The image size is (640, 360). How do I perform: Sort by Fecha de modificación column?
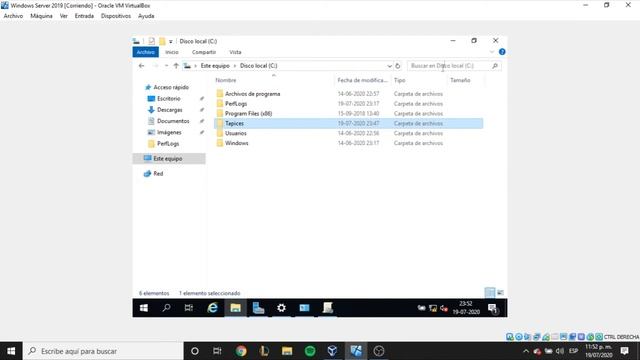(362, 80)
